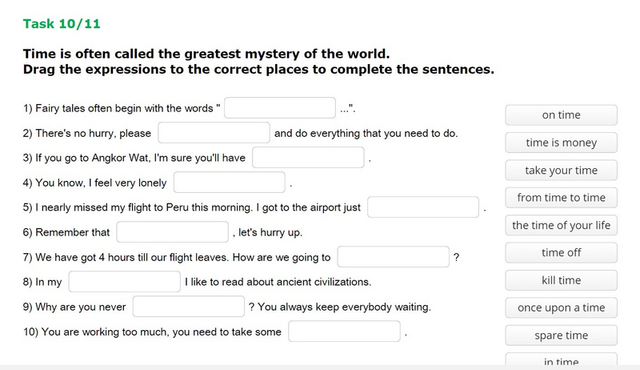Click the 'on time' expression tile
Viewport: 640px width, 370px height.
[x=561, y=115]
